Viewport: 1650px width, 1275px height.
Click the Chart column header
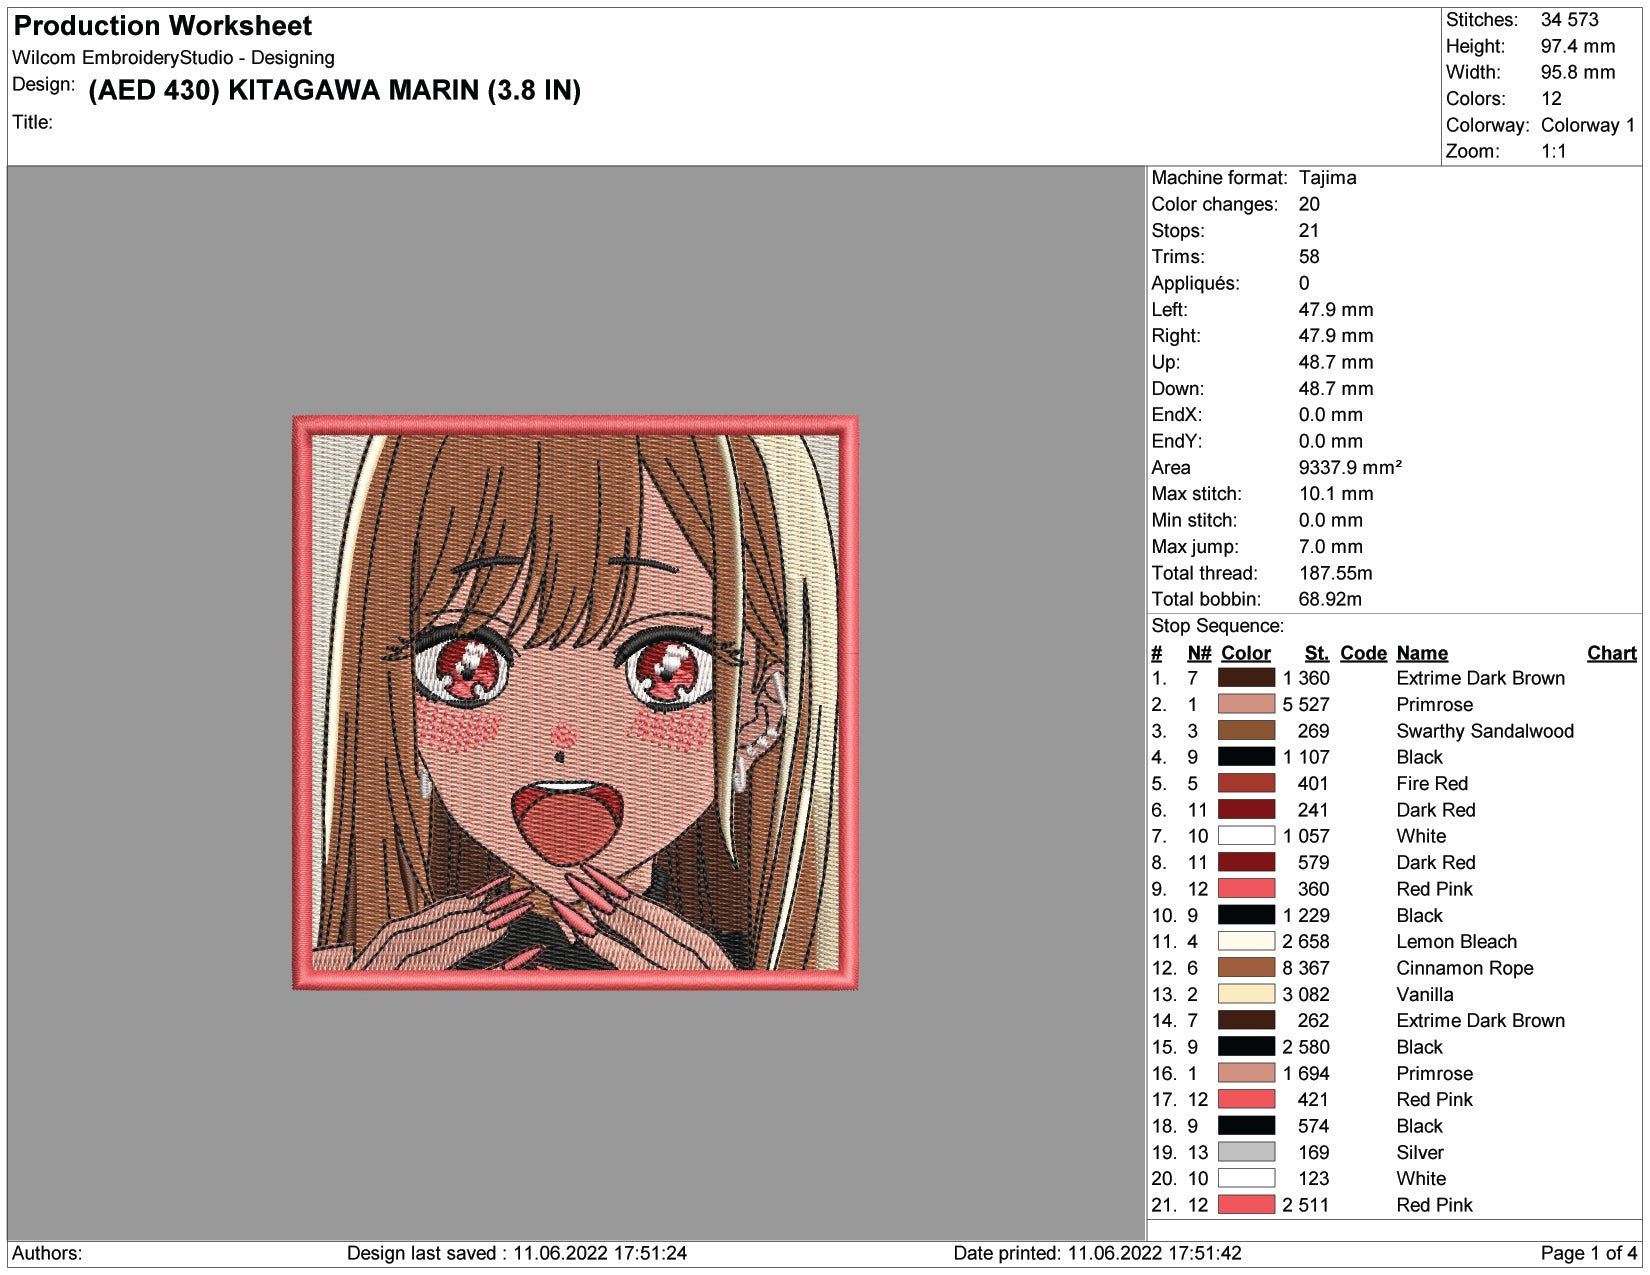click(1612, 653)
